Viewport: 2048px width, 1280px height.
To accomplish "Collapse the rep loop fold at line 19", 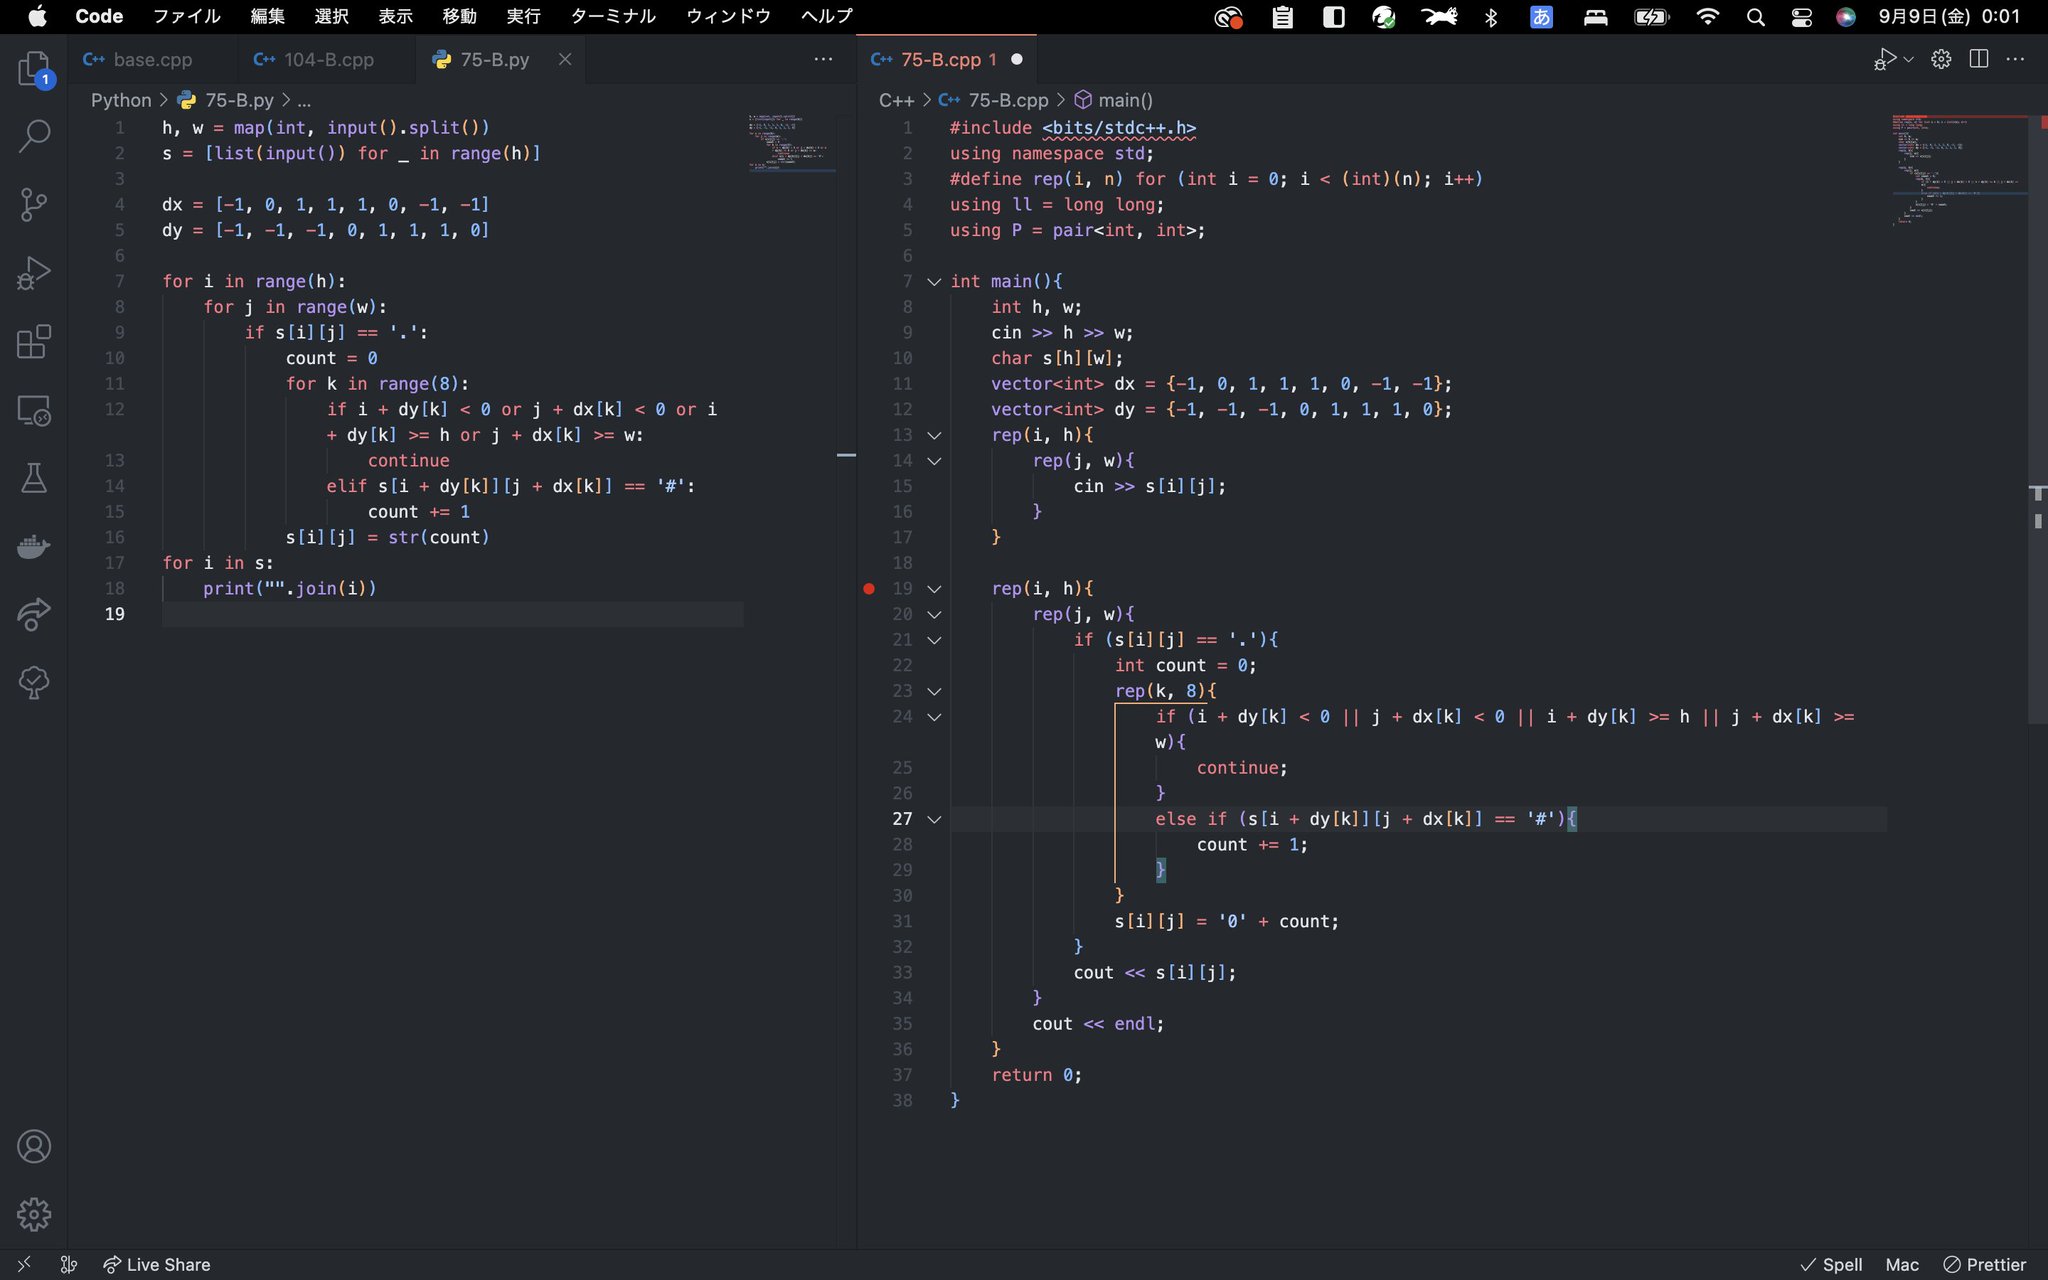I will tap(933, 589).
